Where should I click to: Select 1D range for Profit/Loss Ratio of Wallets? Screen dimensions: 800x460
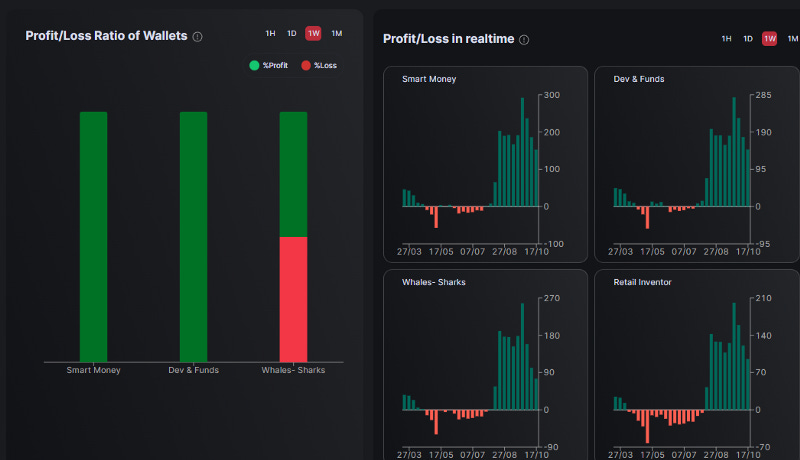(292, 34)
